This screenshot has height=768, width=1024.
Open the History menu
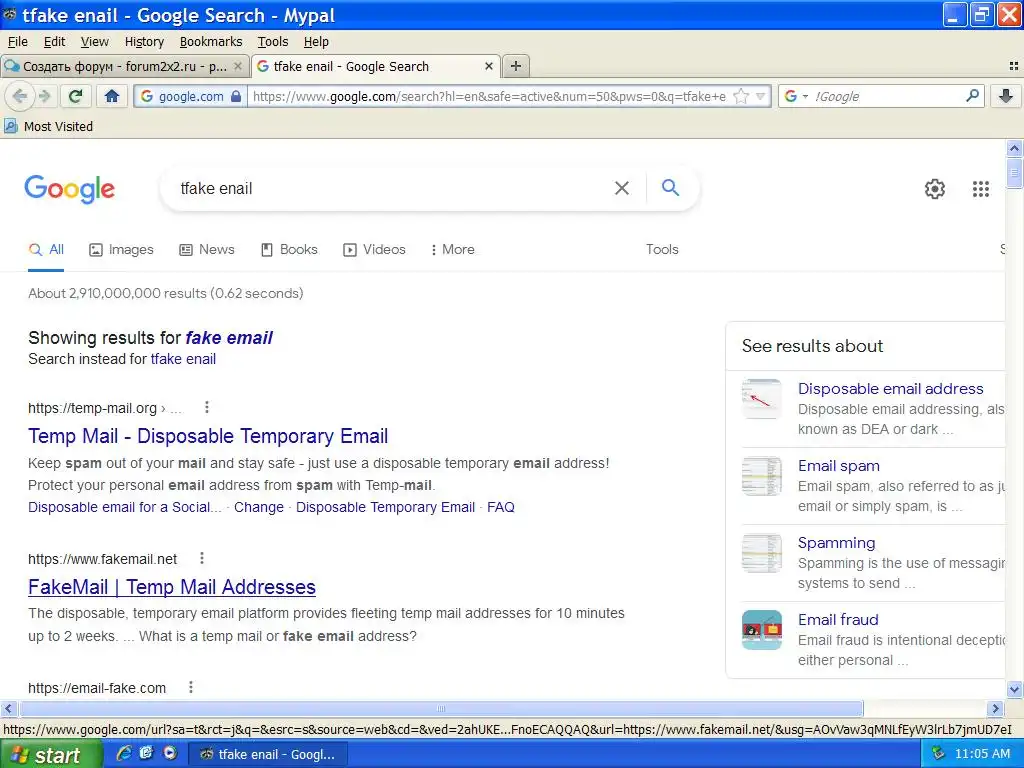click(144, 42)
